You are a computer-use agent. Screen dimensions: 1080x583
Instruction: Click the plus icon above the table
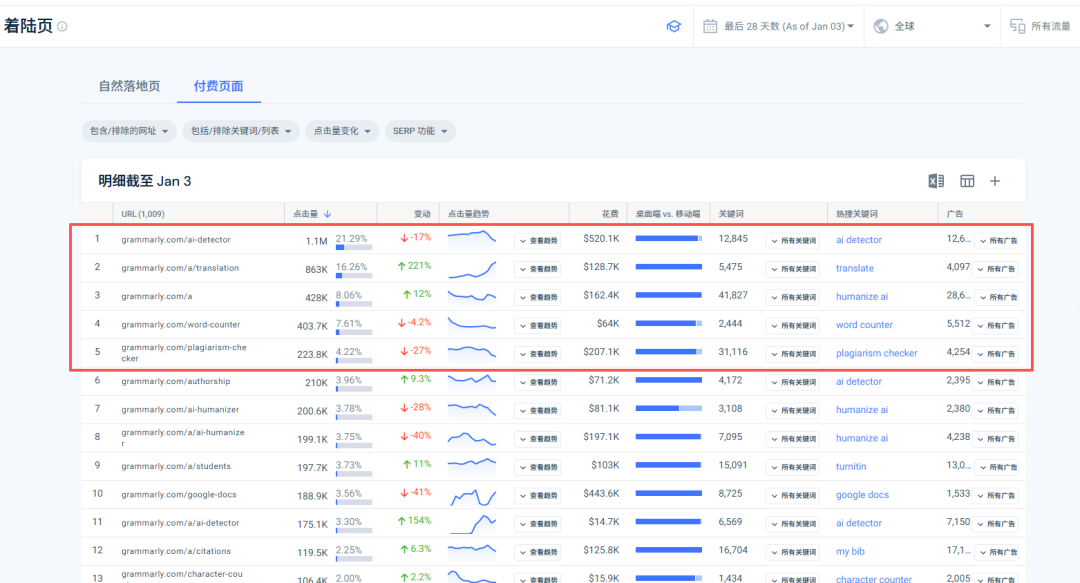[995, 181]
